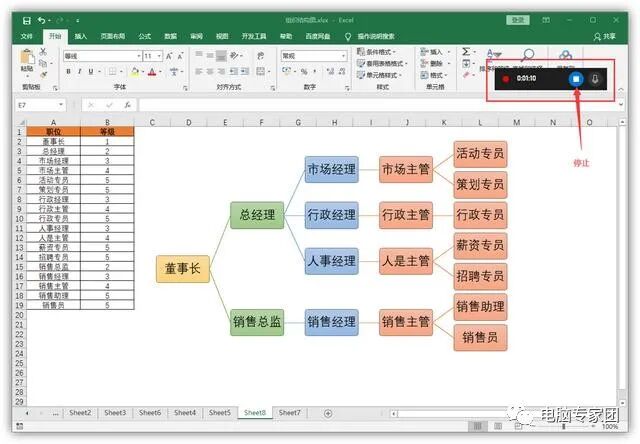Image resolution: width=640 pixels, height=444 pixels.
Task: Open Sort and Filter icon
Action: click(x=493, y=55)
